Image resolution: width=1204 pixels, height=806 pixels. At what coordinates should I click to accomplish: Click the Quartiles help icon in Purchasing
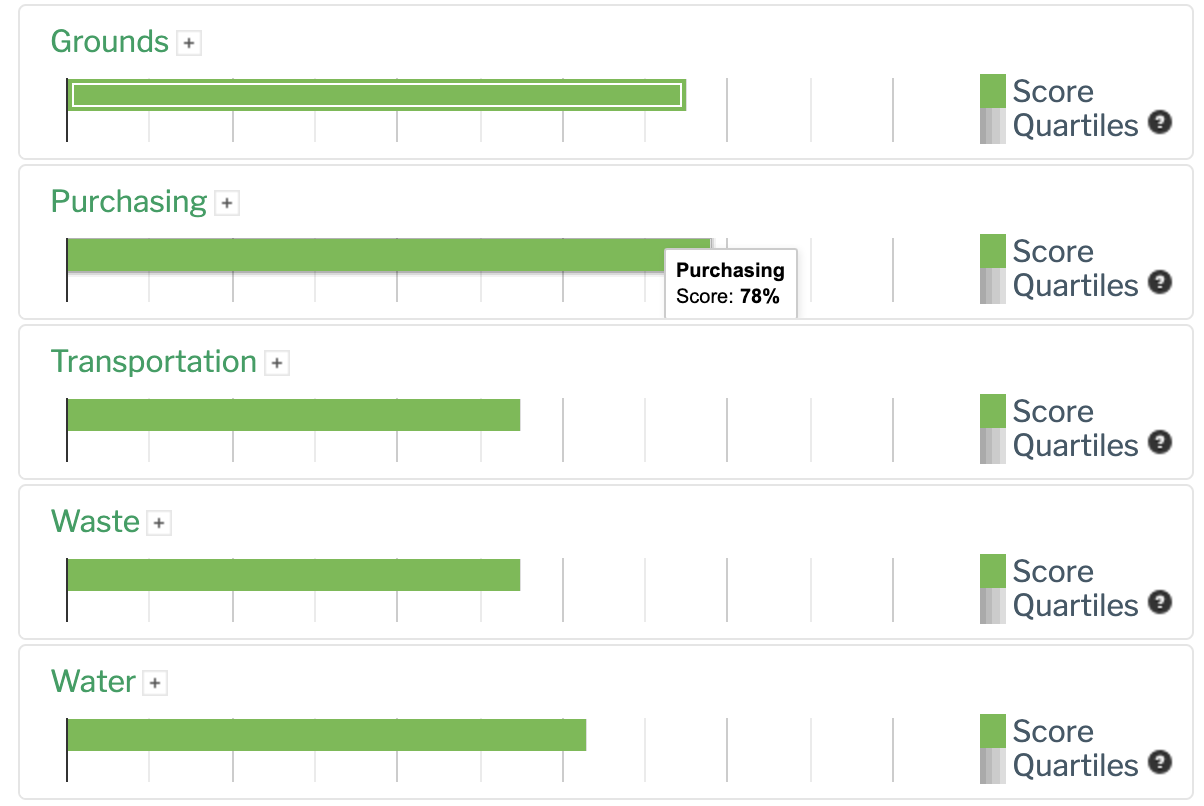[1160, 283]
